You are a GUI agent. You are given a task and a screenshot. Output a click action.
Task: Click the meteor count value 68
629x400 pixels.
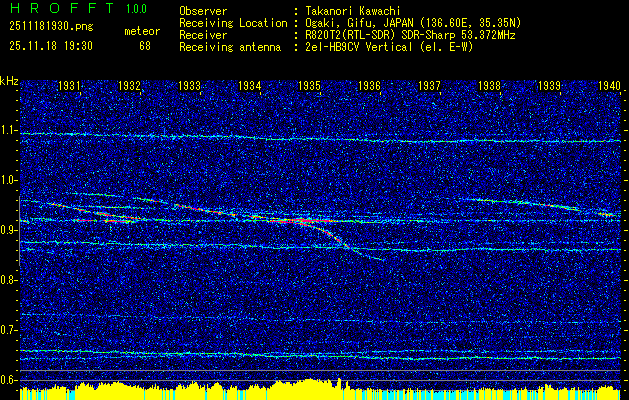[145, 46]
